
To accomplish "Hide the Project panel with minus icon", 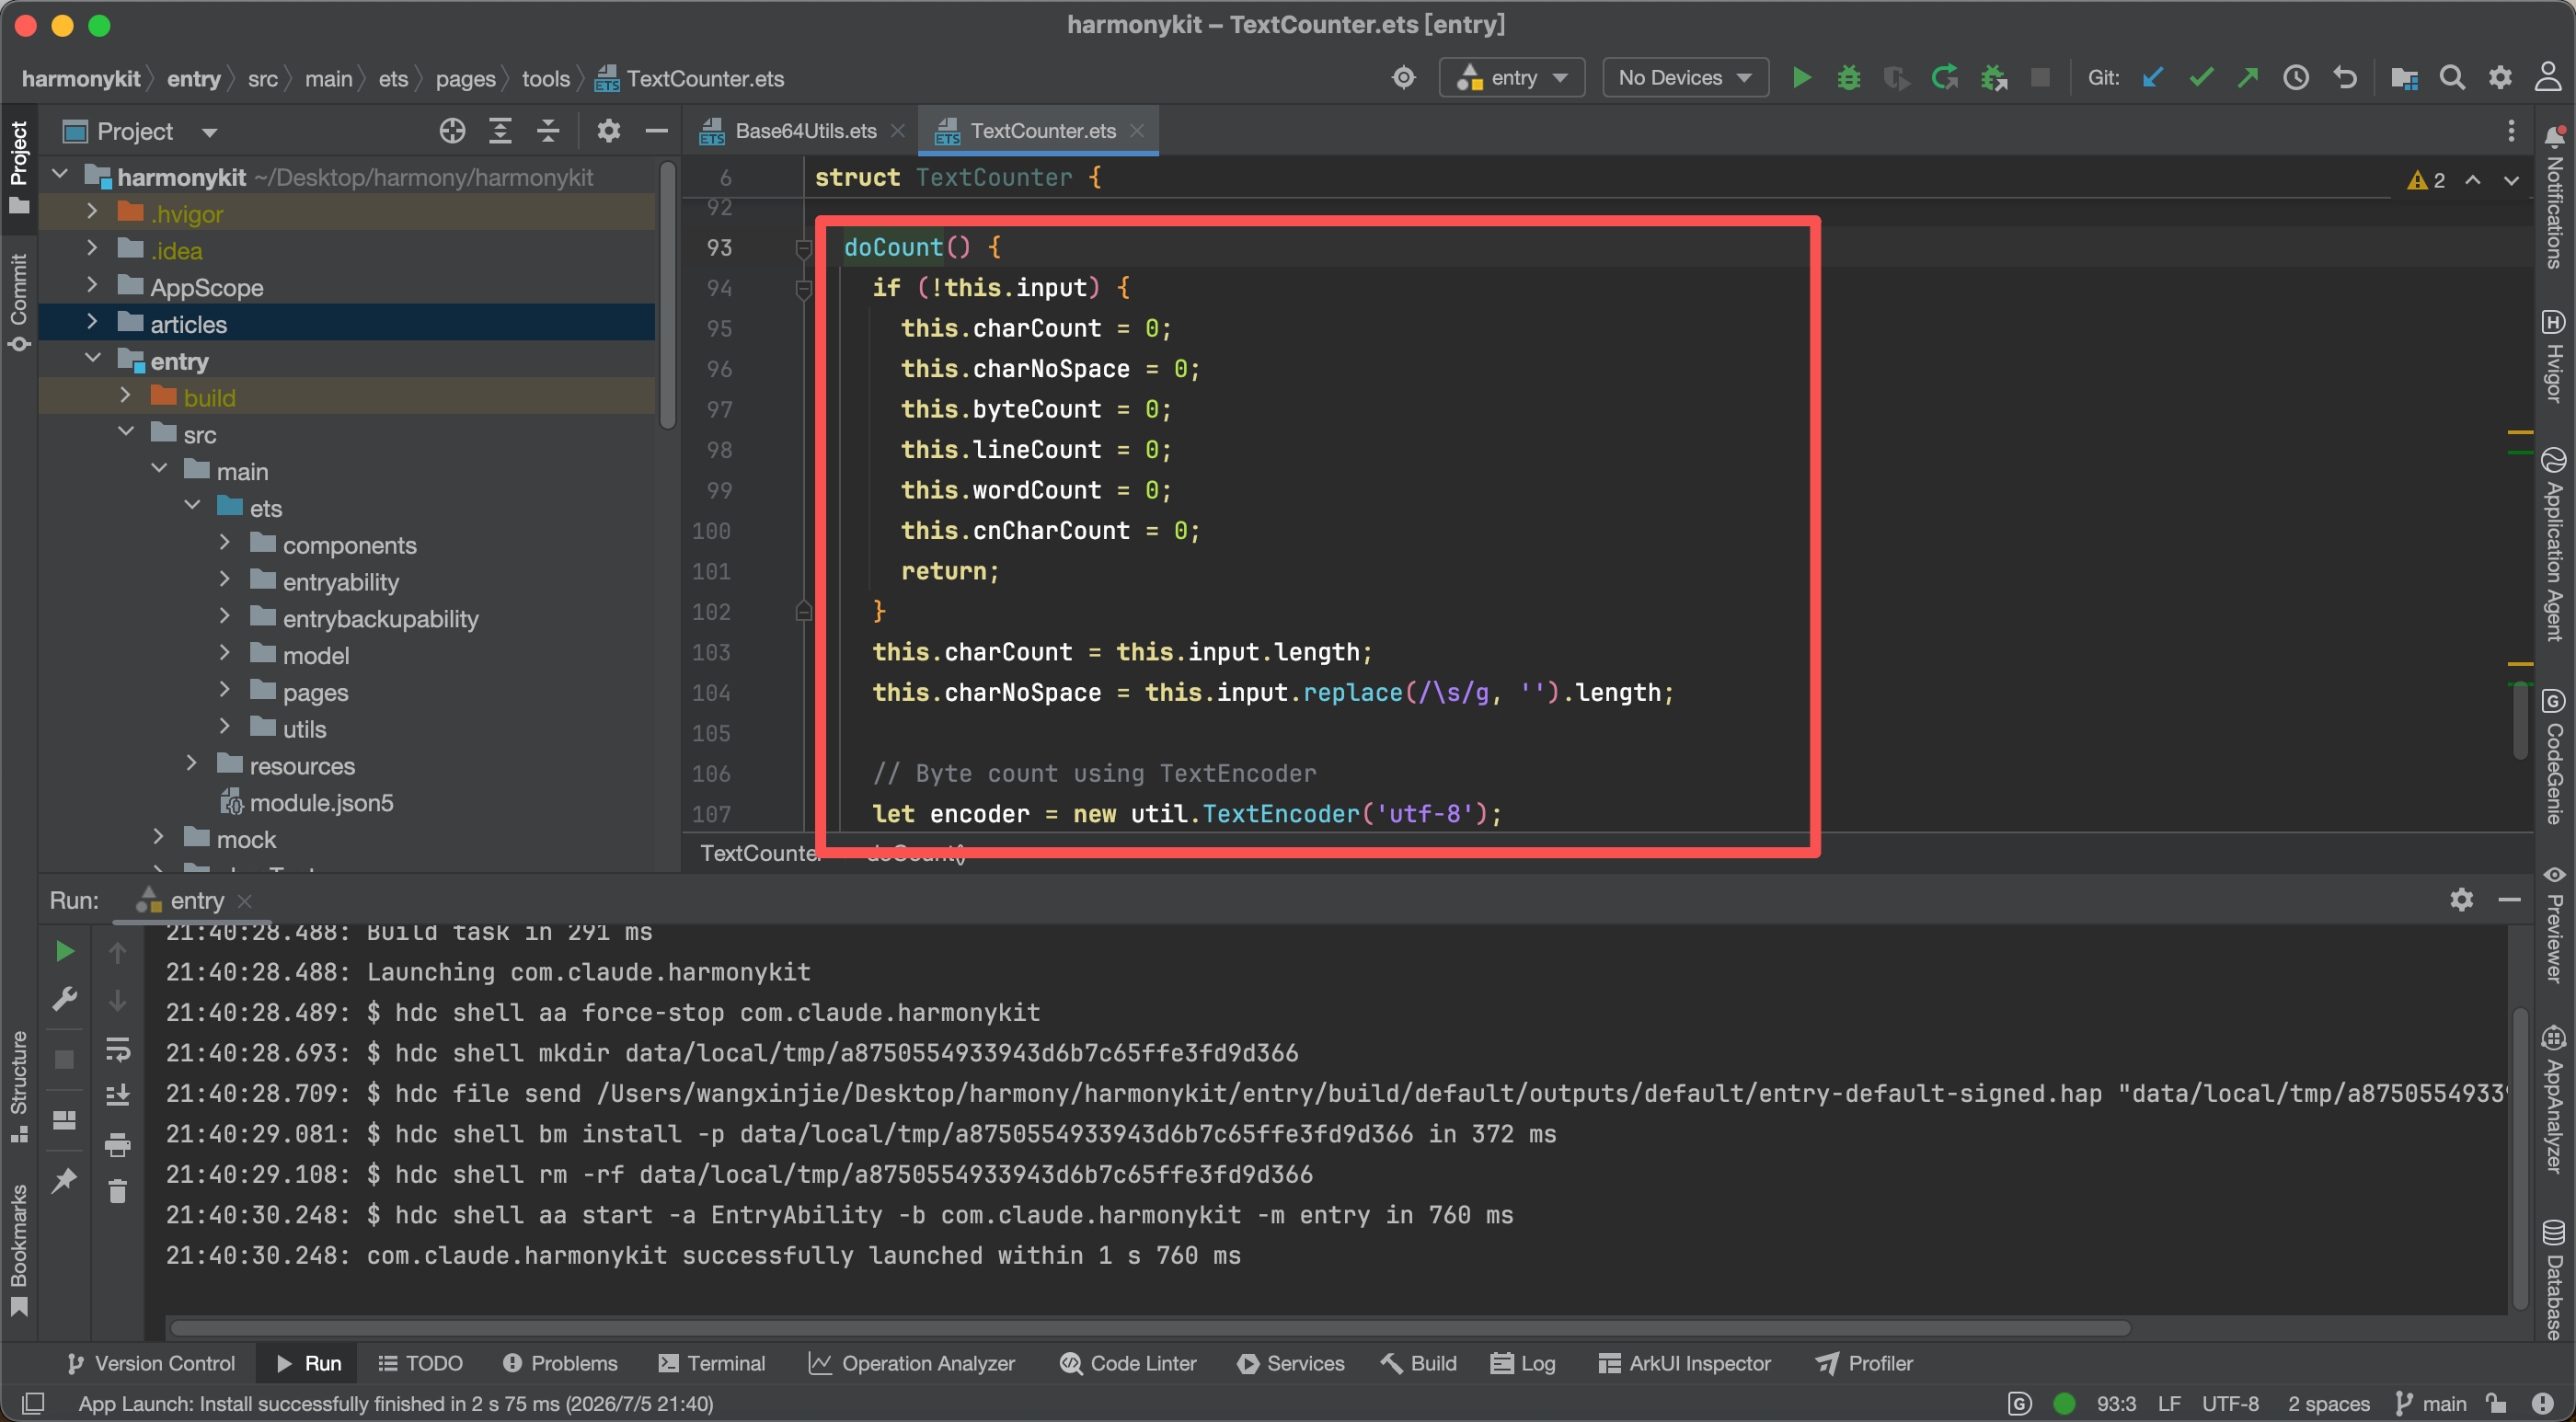I will pos(656,131).
